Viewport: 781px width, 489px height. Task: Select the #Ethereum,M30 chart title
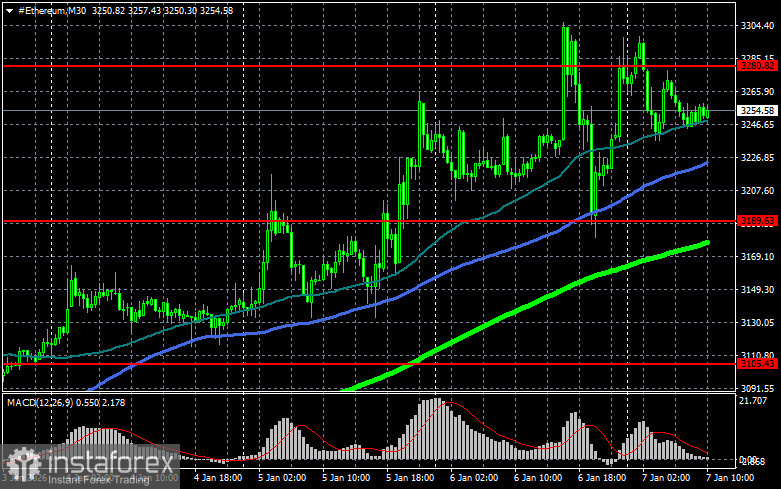pyautogui.click(x=52, y=10)
